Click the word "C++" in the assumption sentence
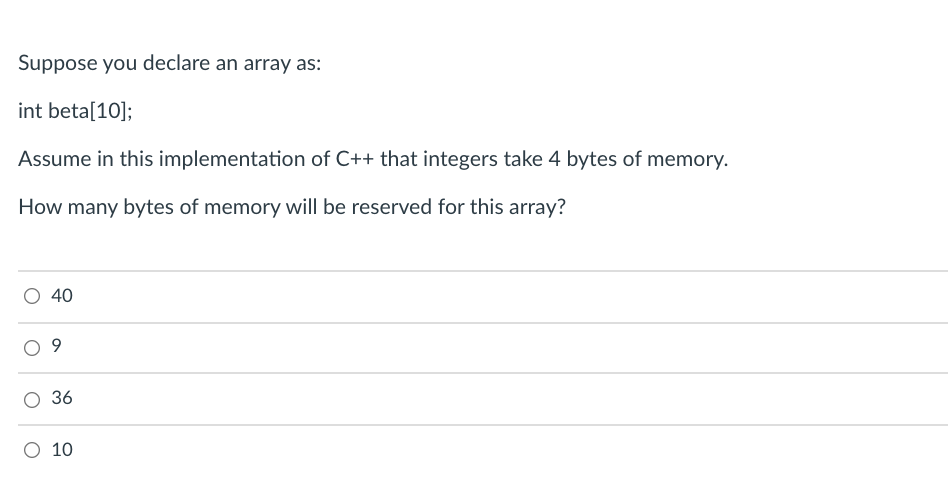 (355, 159)
